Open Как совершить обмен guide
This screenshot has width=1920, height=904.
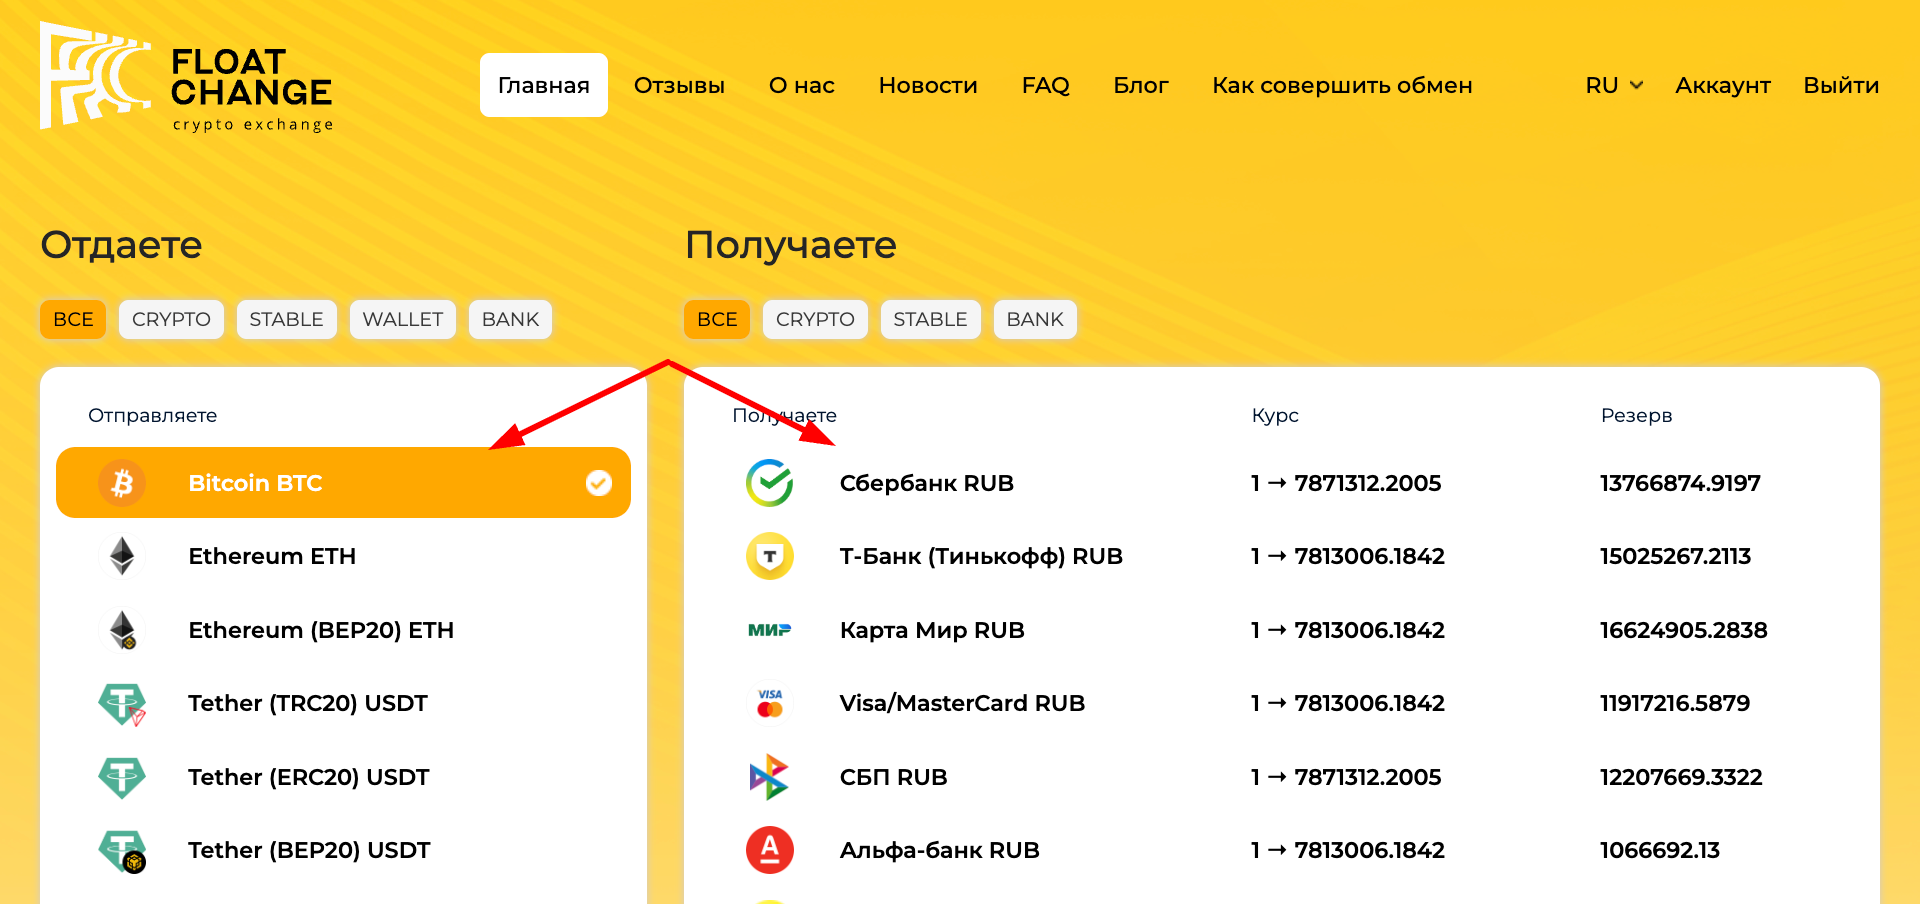point(1342,85)
